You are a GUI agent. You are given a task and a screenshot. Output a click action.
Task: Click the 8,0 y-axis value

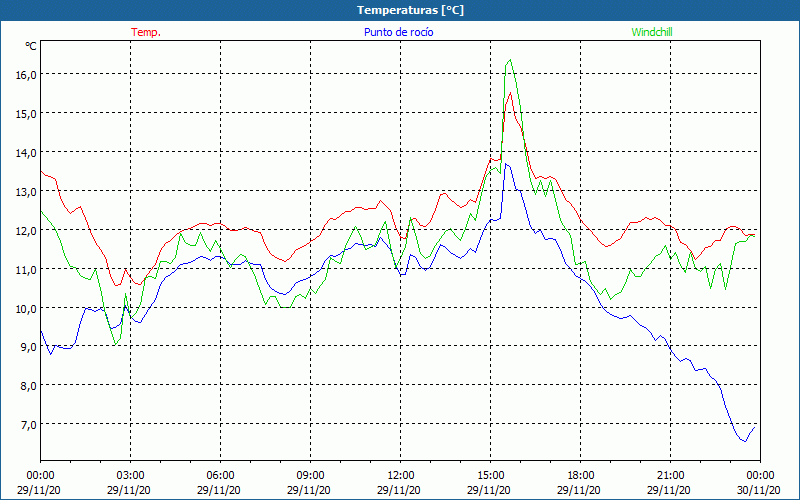tap(28, 385)
